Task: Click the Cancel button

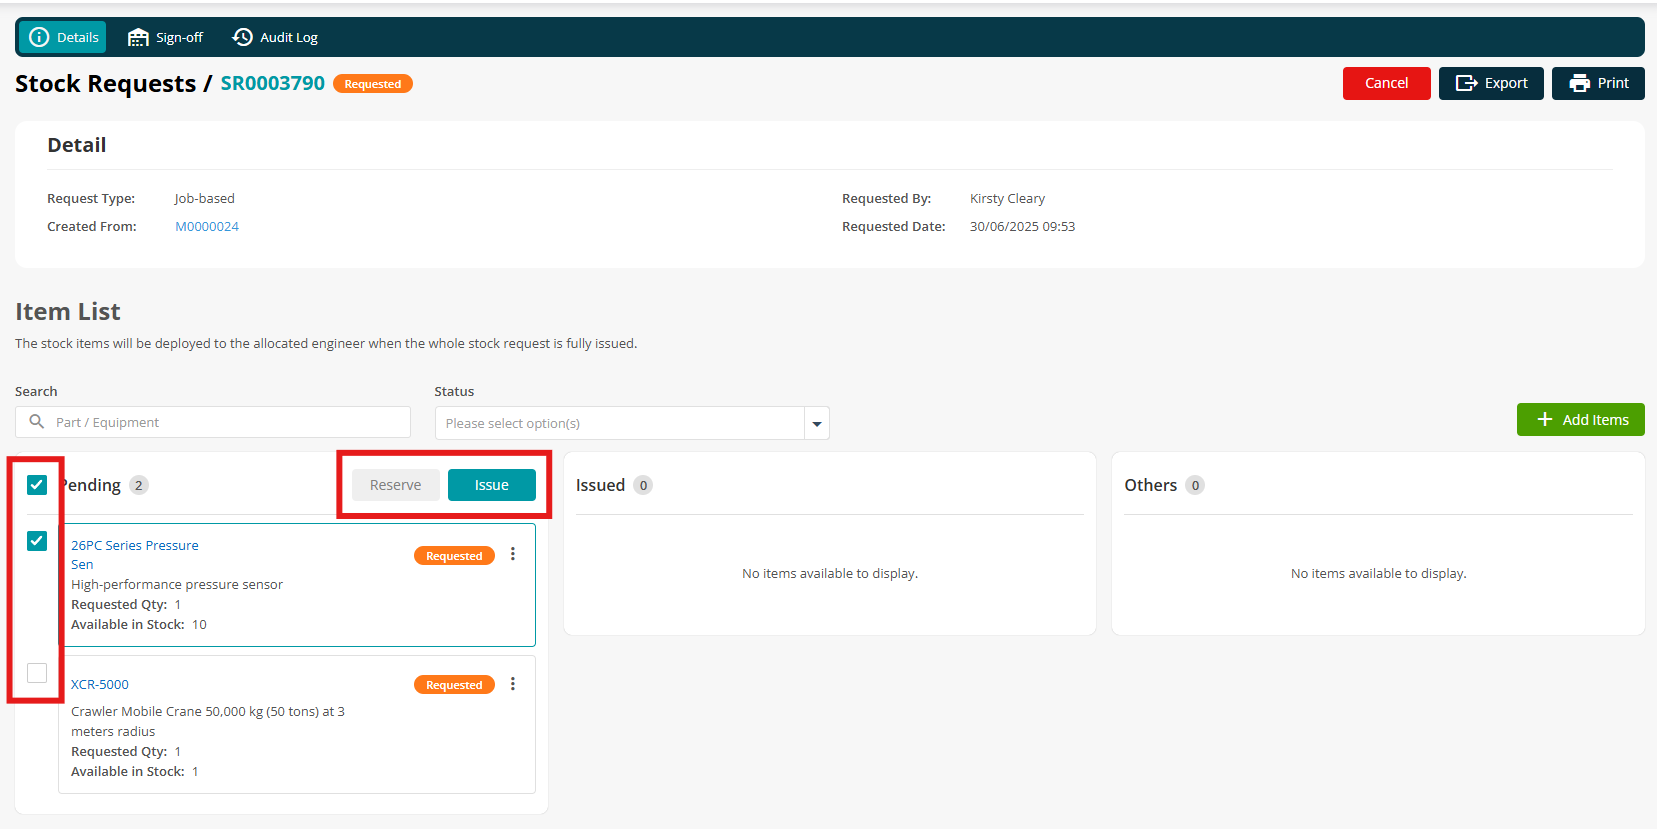Action: [x=1386, y=83]
